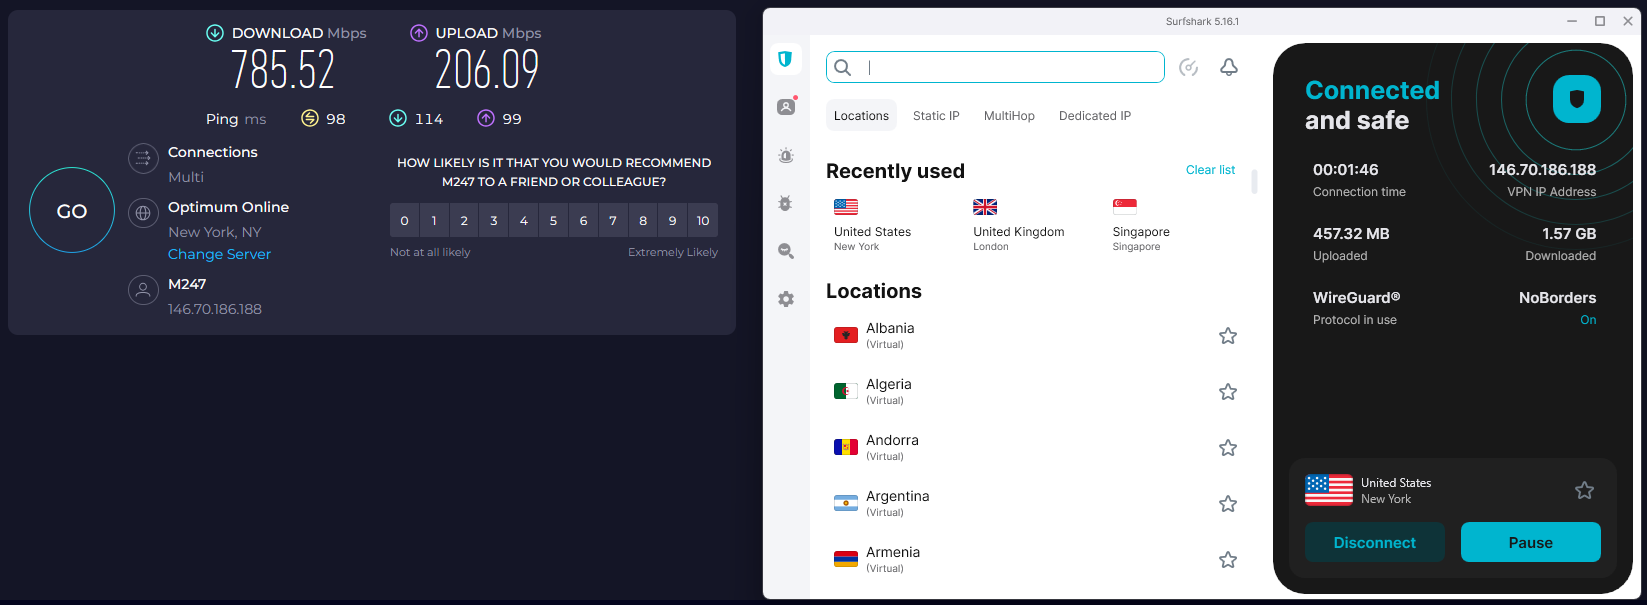1647x605 pixels.
Task: Open Surfshark VPN shield tab in sidebar
Action: click(785, 59)
